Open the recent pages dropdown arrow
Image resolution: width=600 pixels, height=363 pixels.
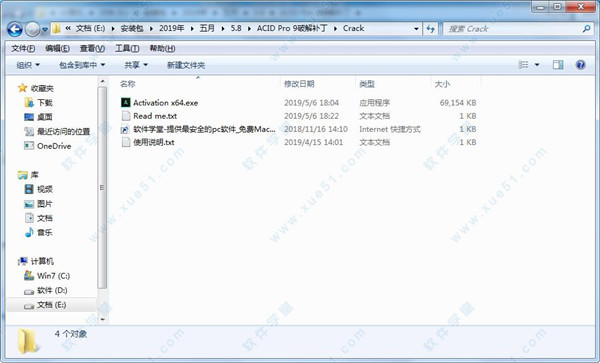[x=45, y=29]
